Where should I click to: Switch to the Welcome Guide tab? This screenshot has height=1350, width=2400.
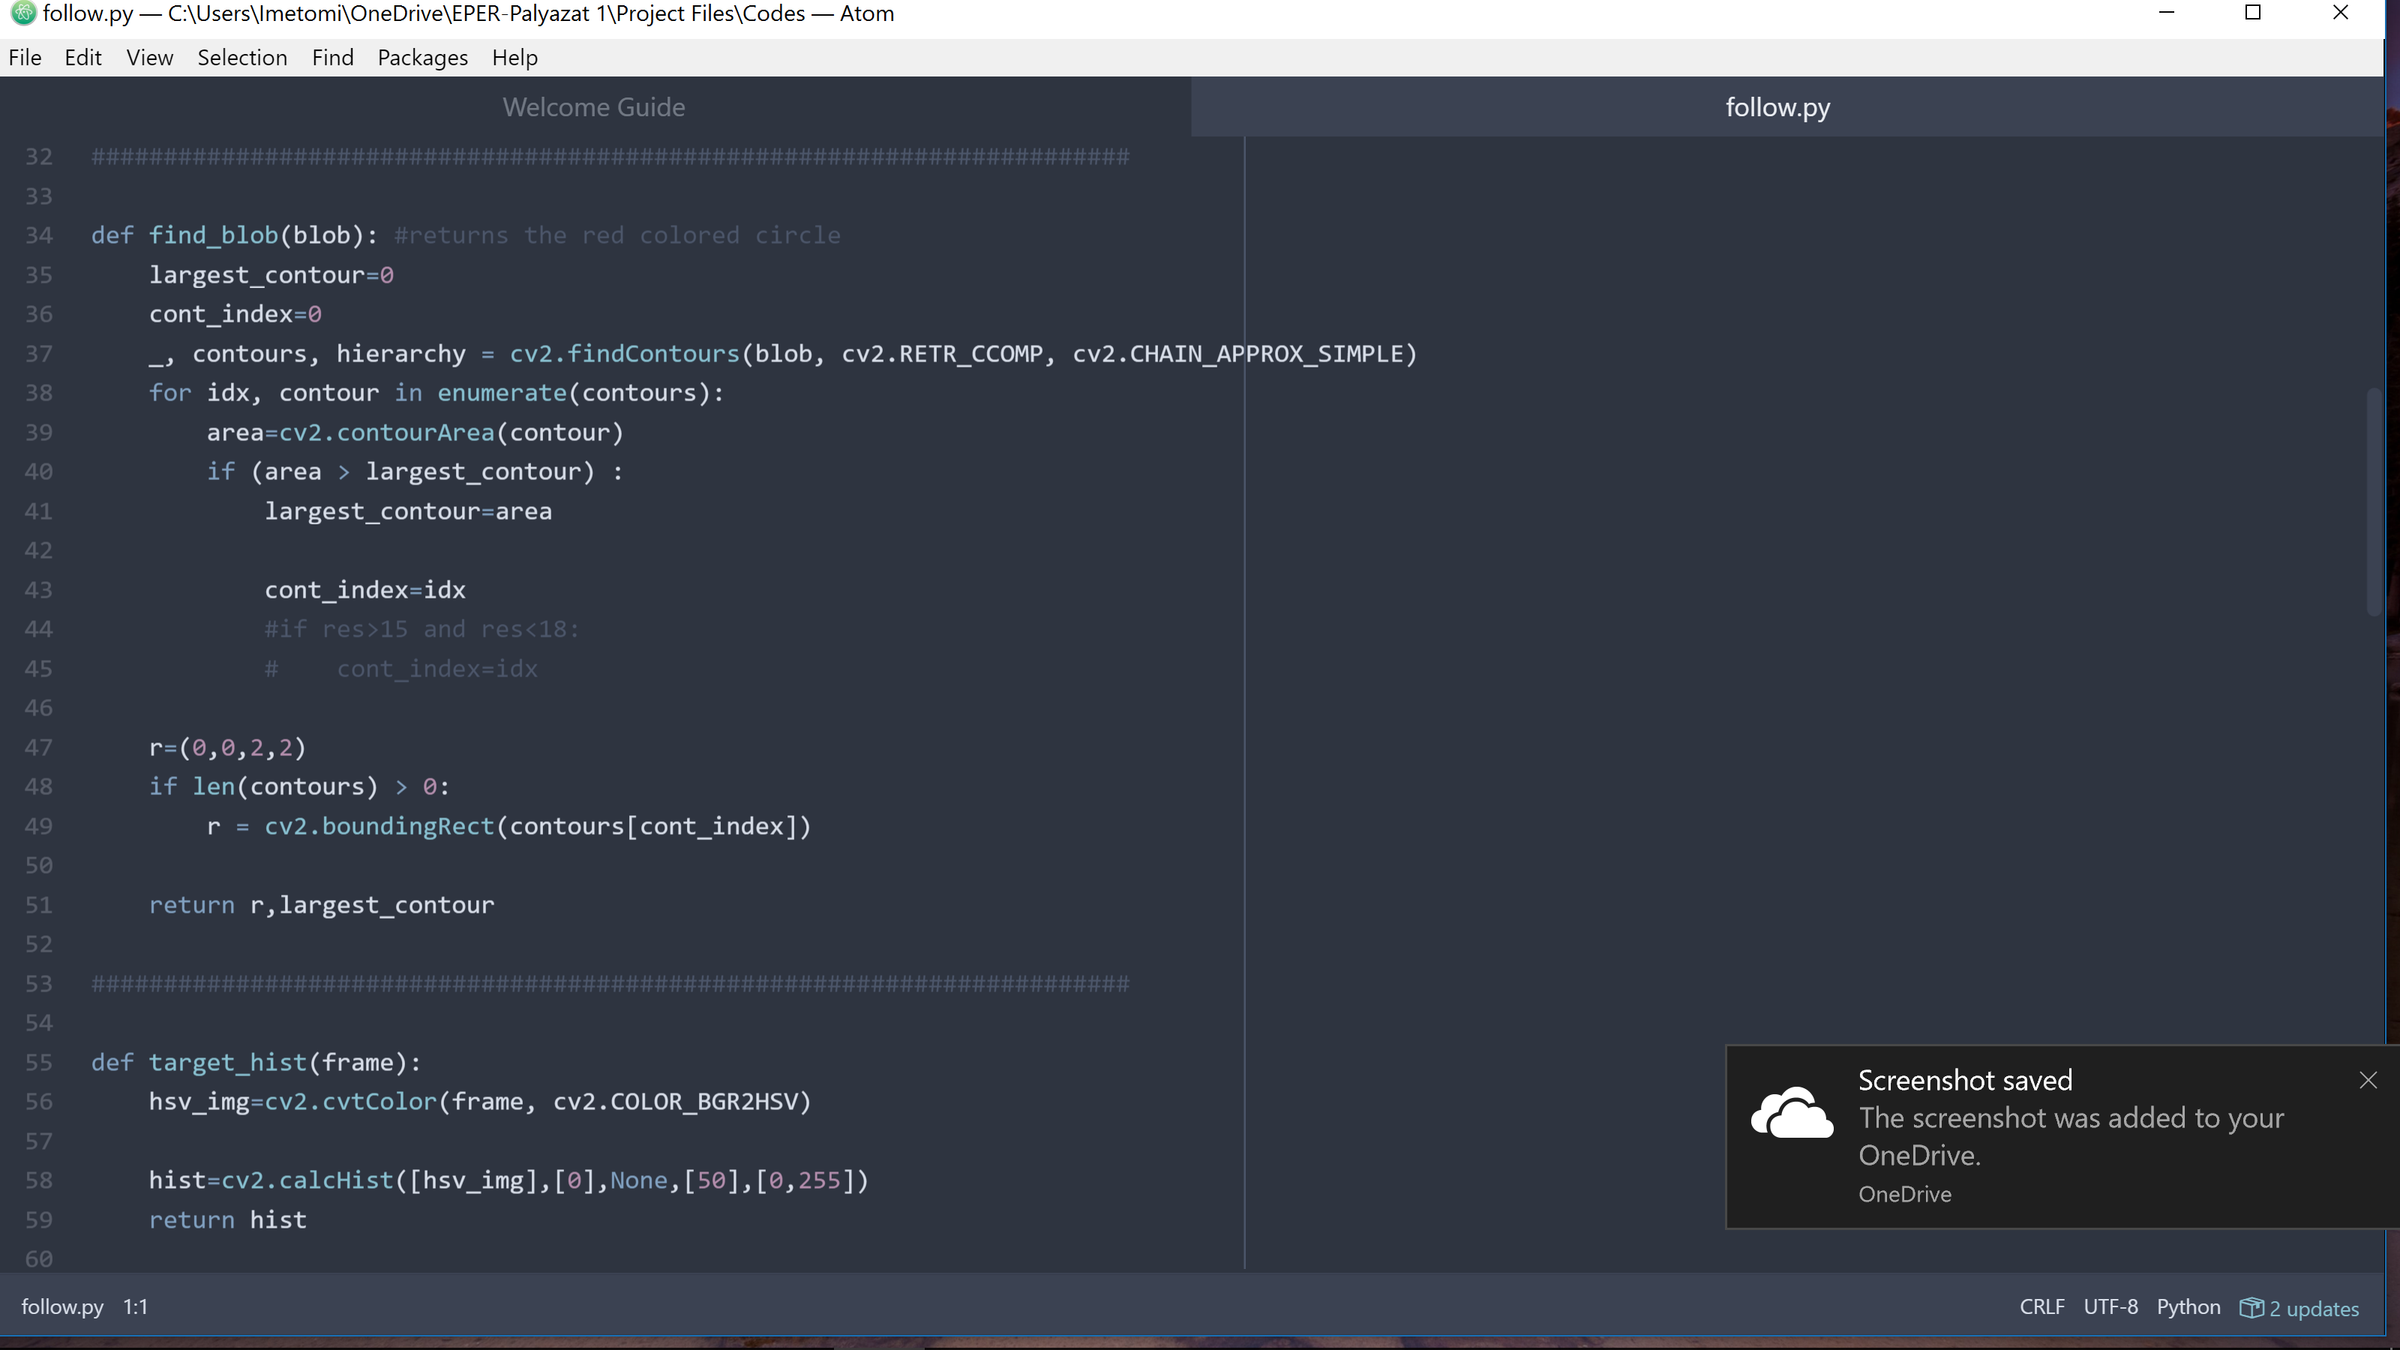[594, 107]
